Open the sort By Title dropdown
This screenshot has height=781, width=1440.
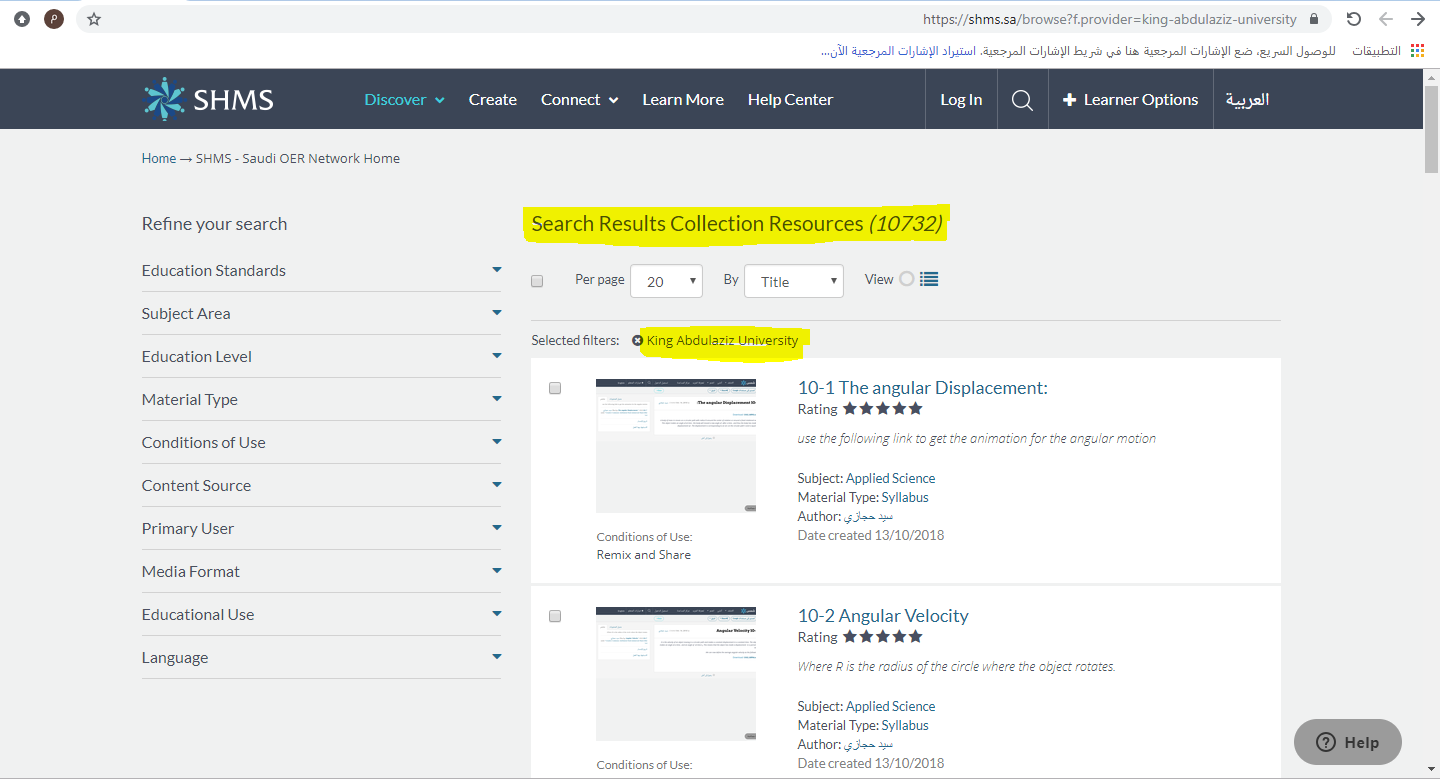click(x=793, y=282)
